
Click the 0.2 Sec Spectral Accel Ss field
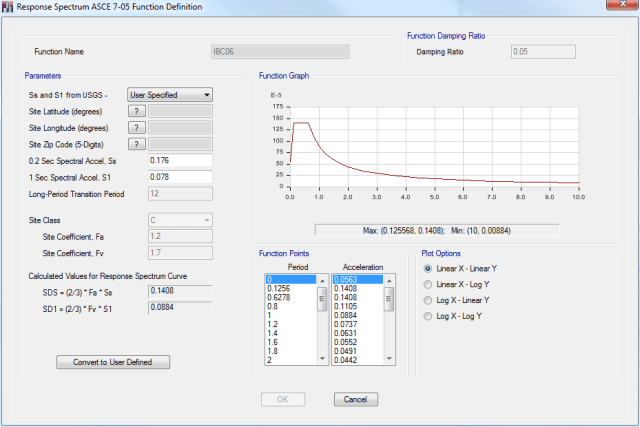click(180, 161)
